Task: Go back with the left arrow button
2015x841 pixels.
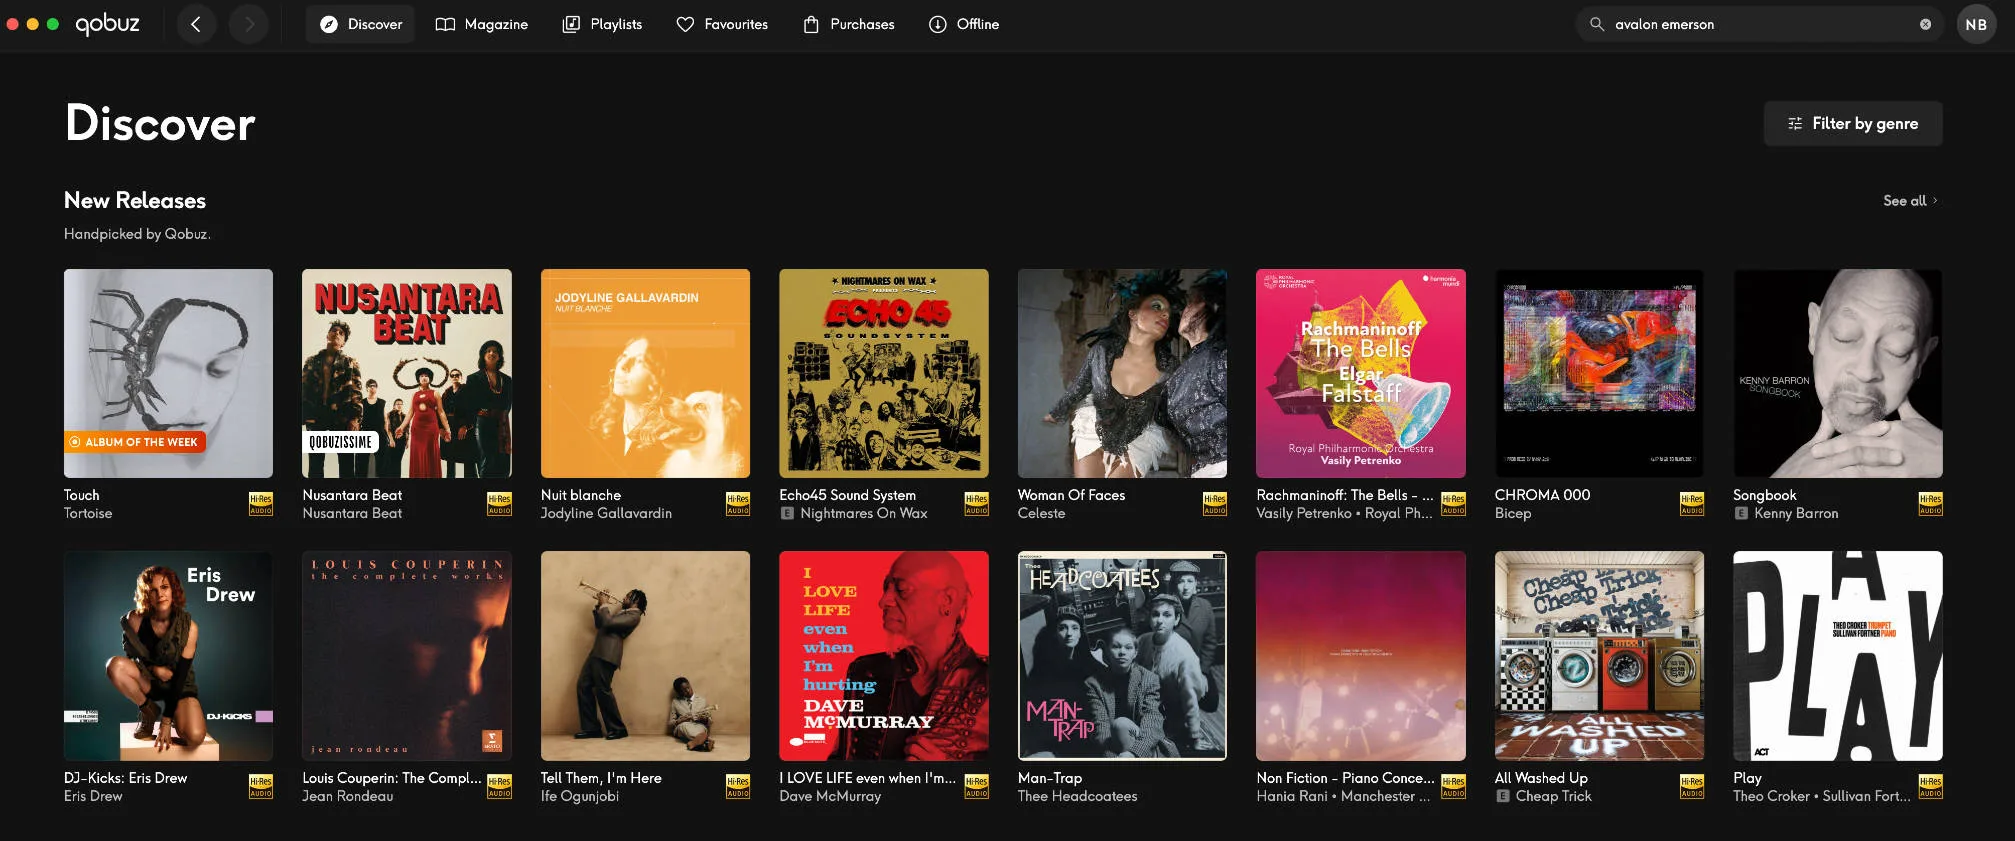Action: 196,24
